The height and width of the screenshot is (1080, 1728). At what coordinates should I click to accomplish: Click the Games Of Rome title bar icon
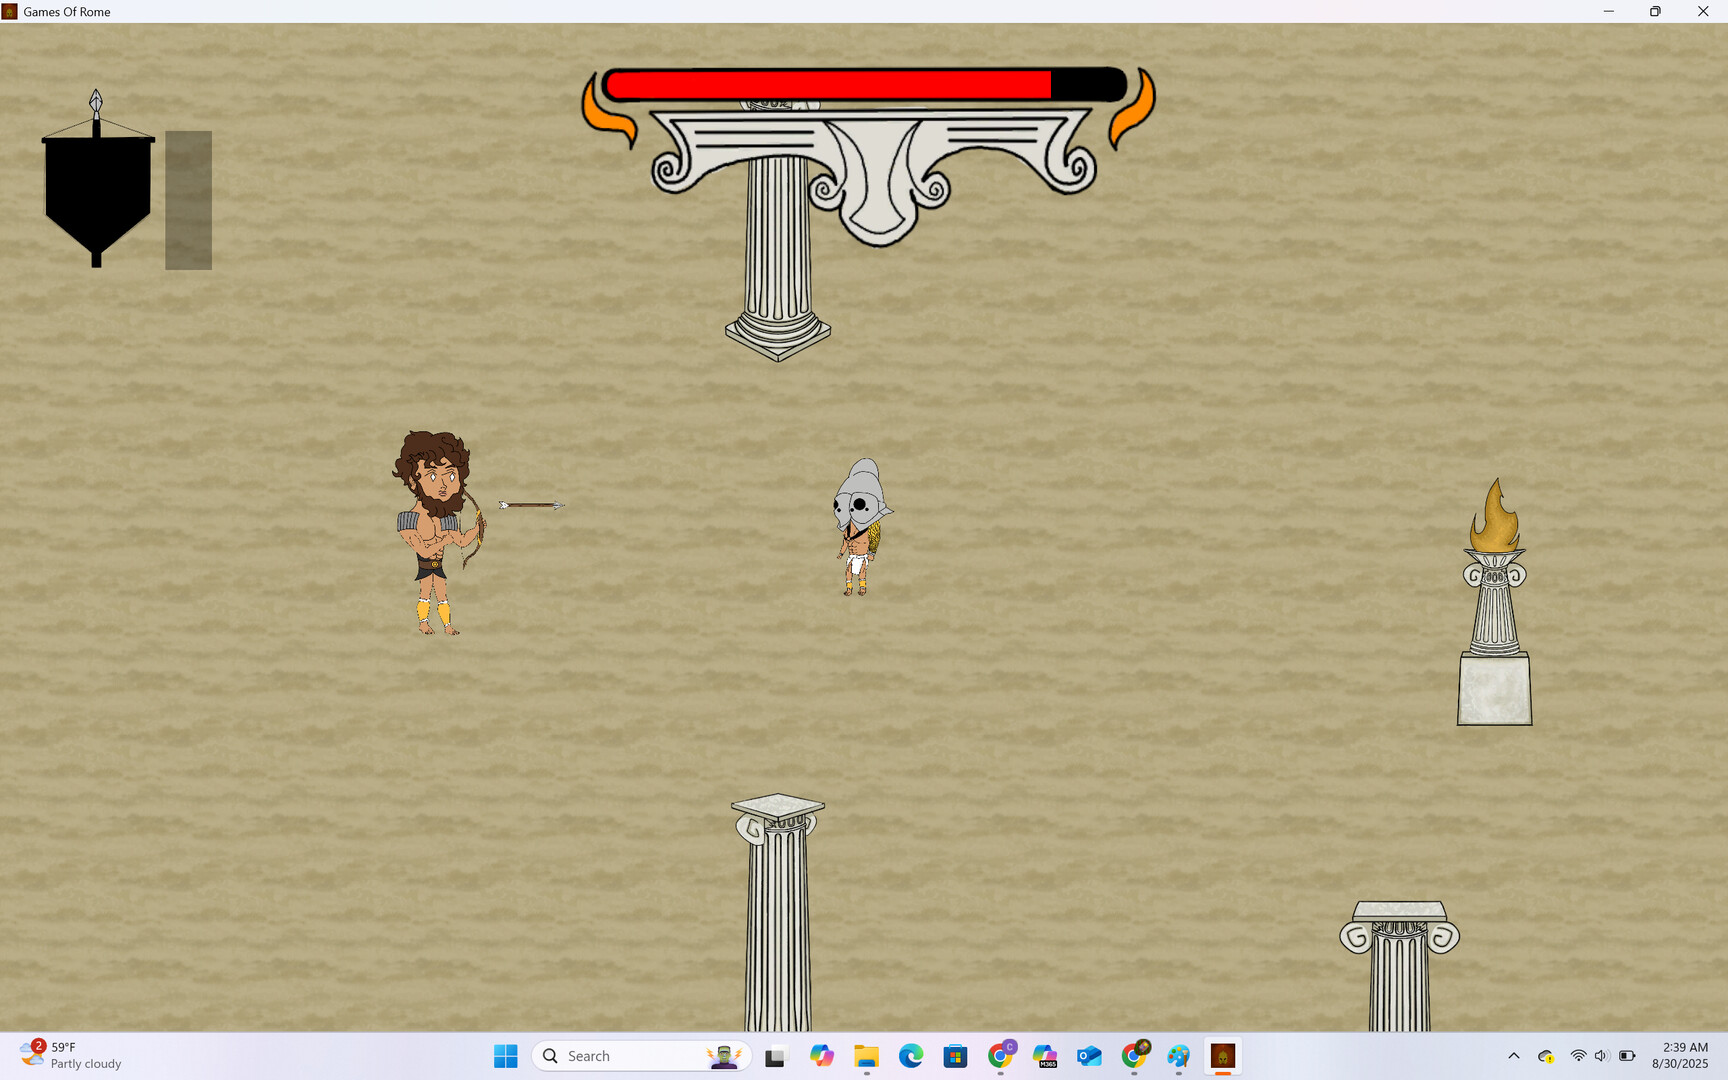(x=10, y=11)
